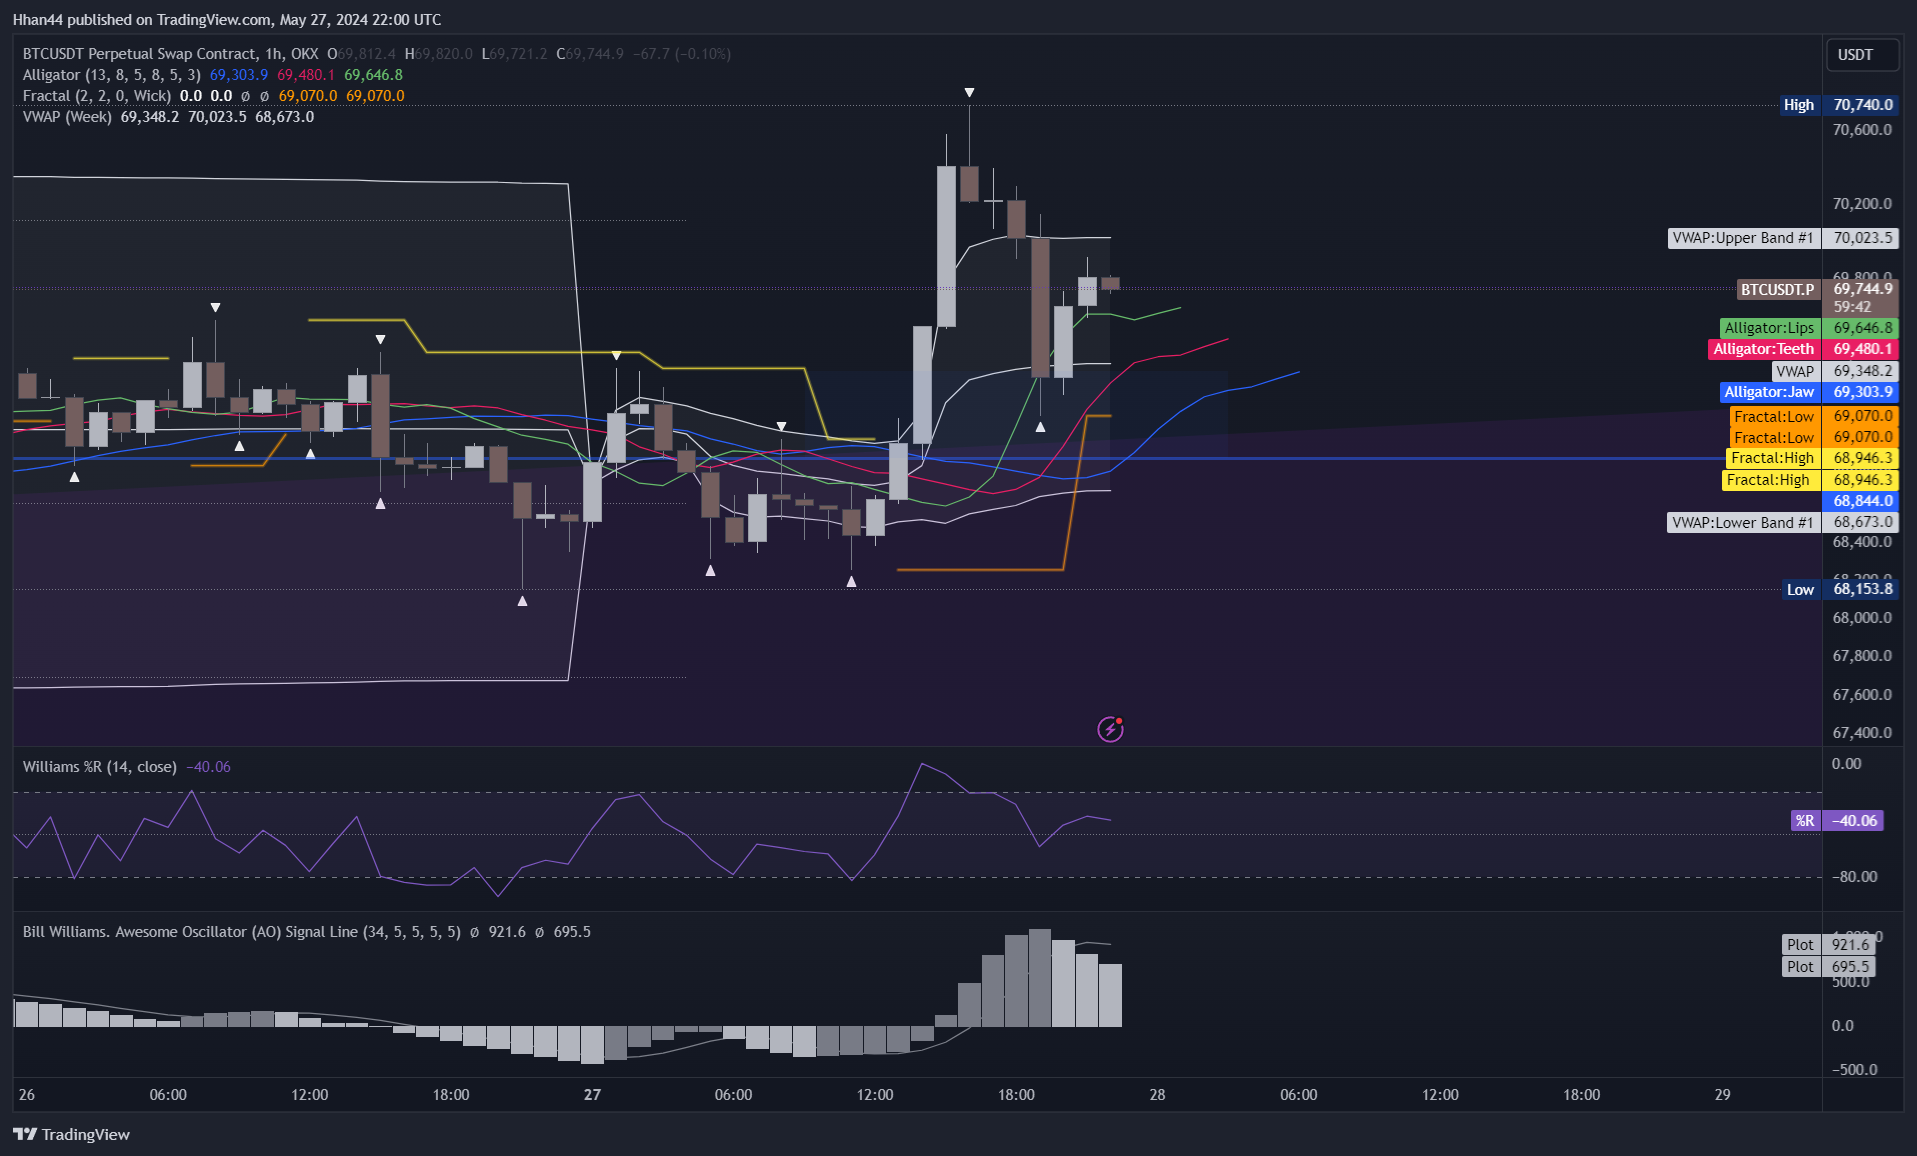Click the Plot 695.5 label
This screenshot has width=1917, height=1156.
tap(1828, 967)
